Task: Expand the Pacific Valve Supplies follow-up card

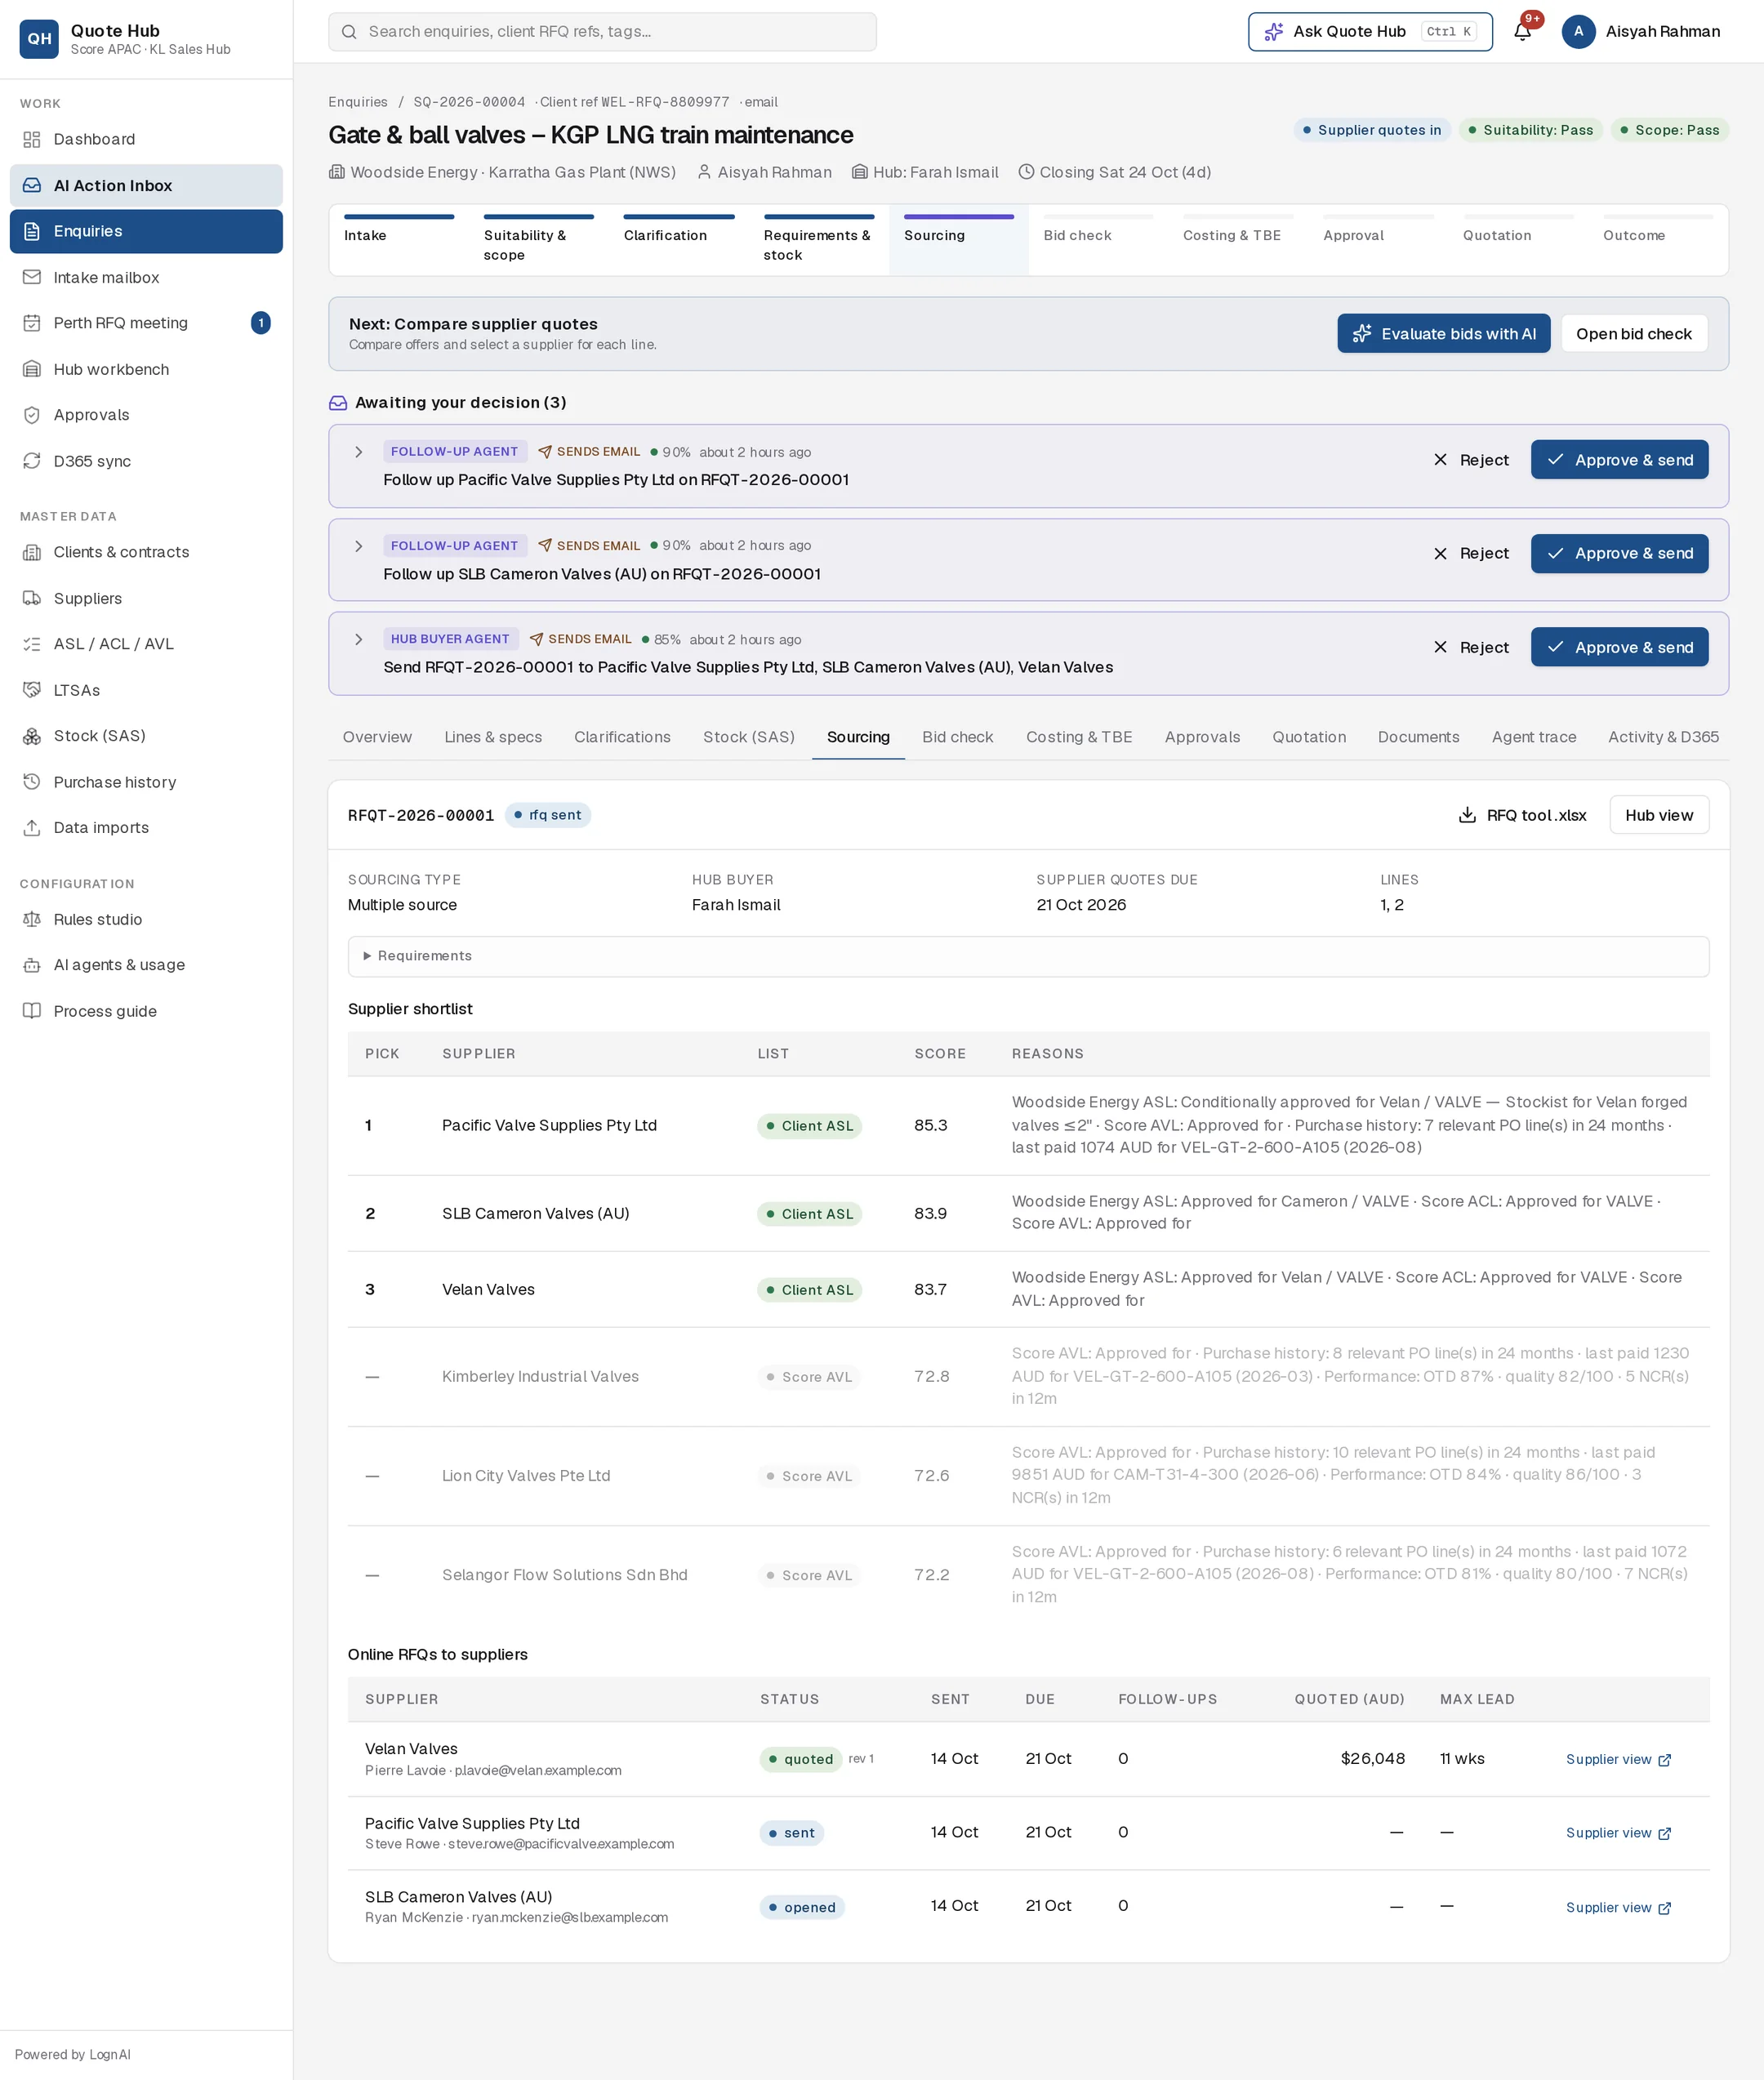Action: [x=358, y=452]
